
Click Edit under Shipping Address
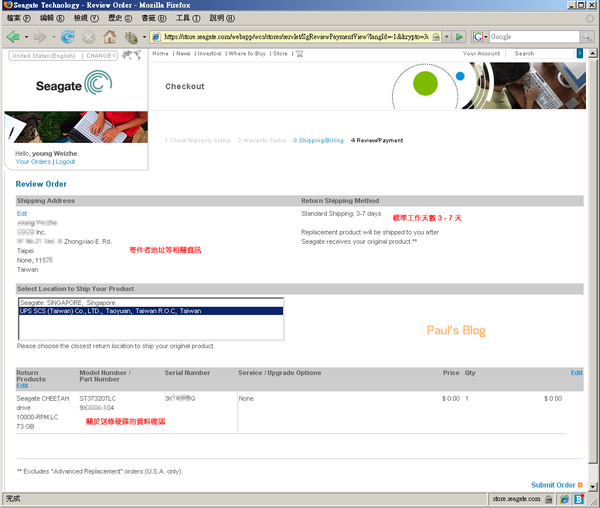click(x=22, y=213)
